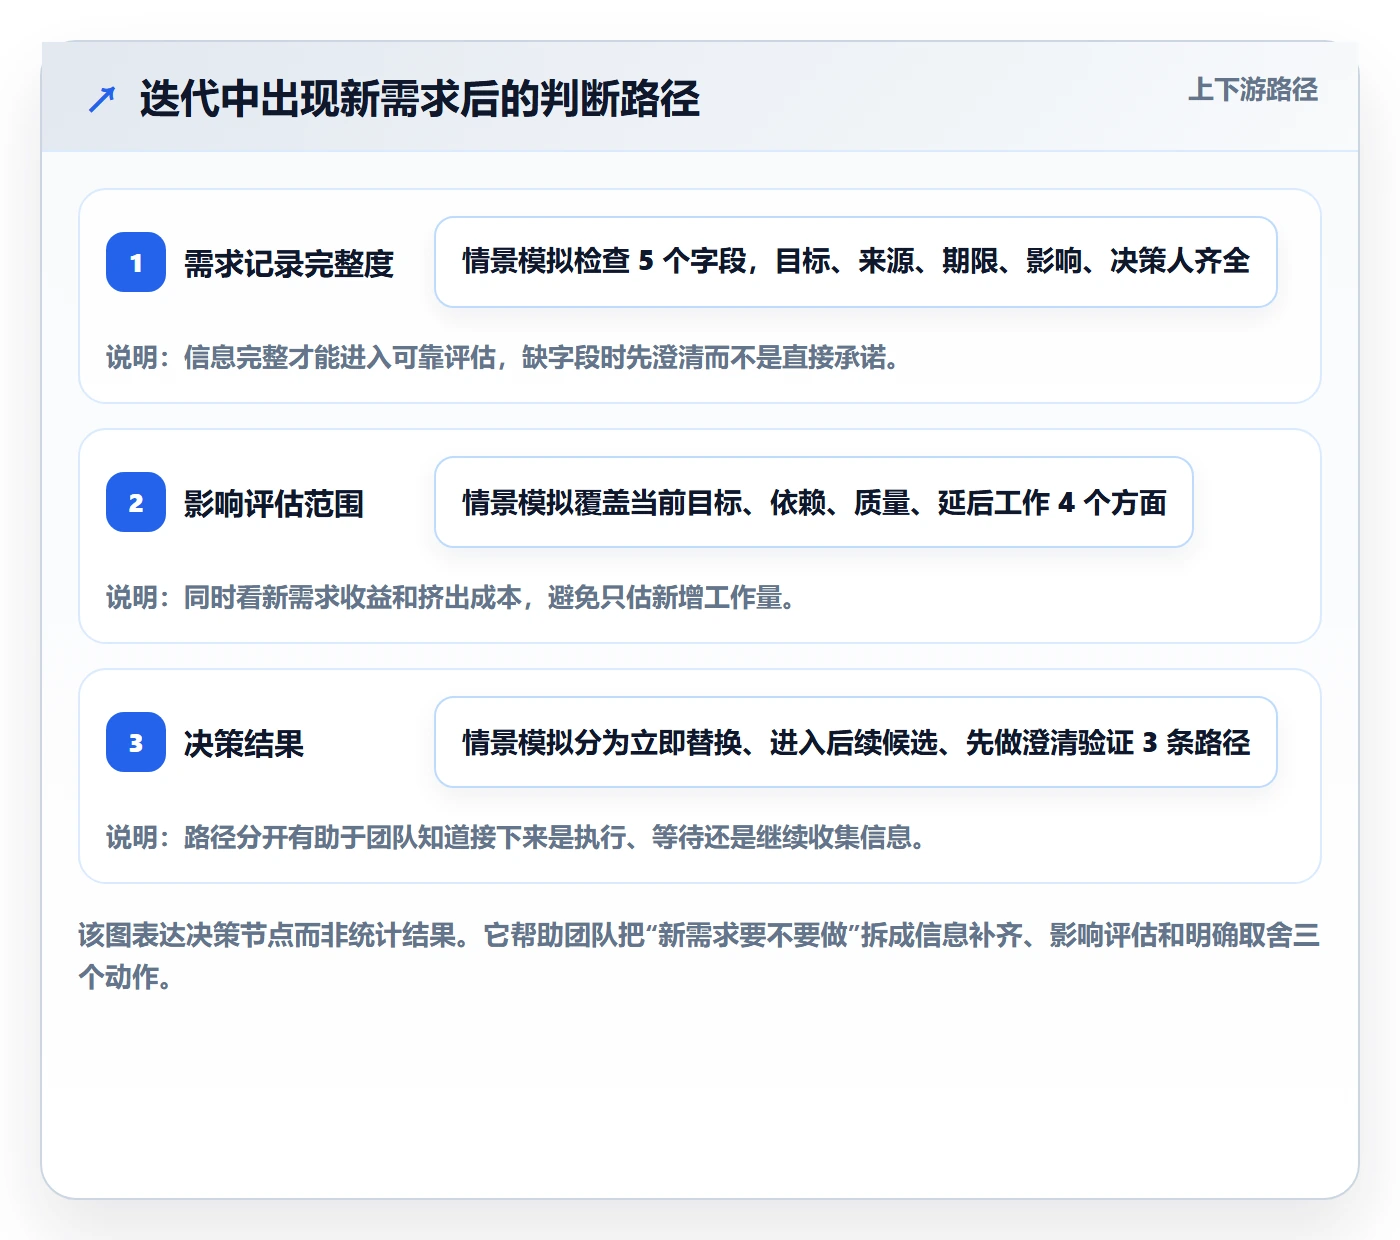Click the step 2 number badge

(136, 502)
